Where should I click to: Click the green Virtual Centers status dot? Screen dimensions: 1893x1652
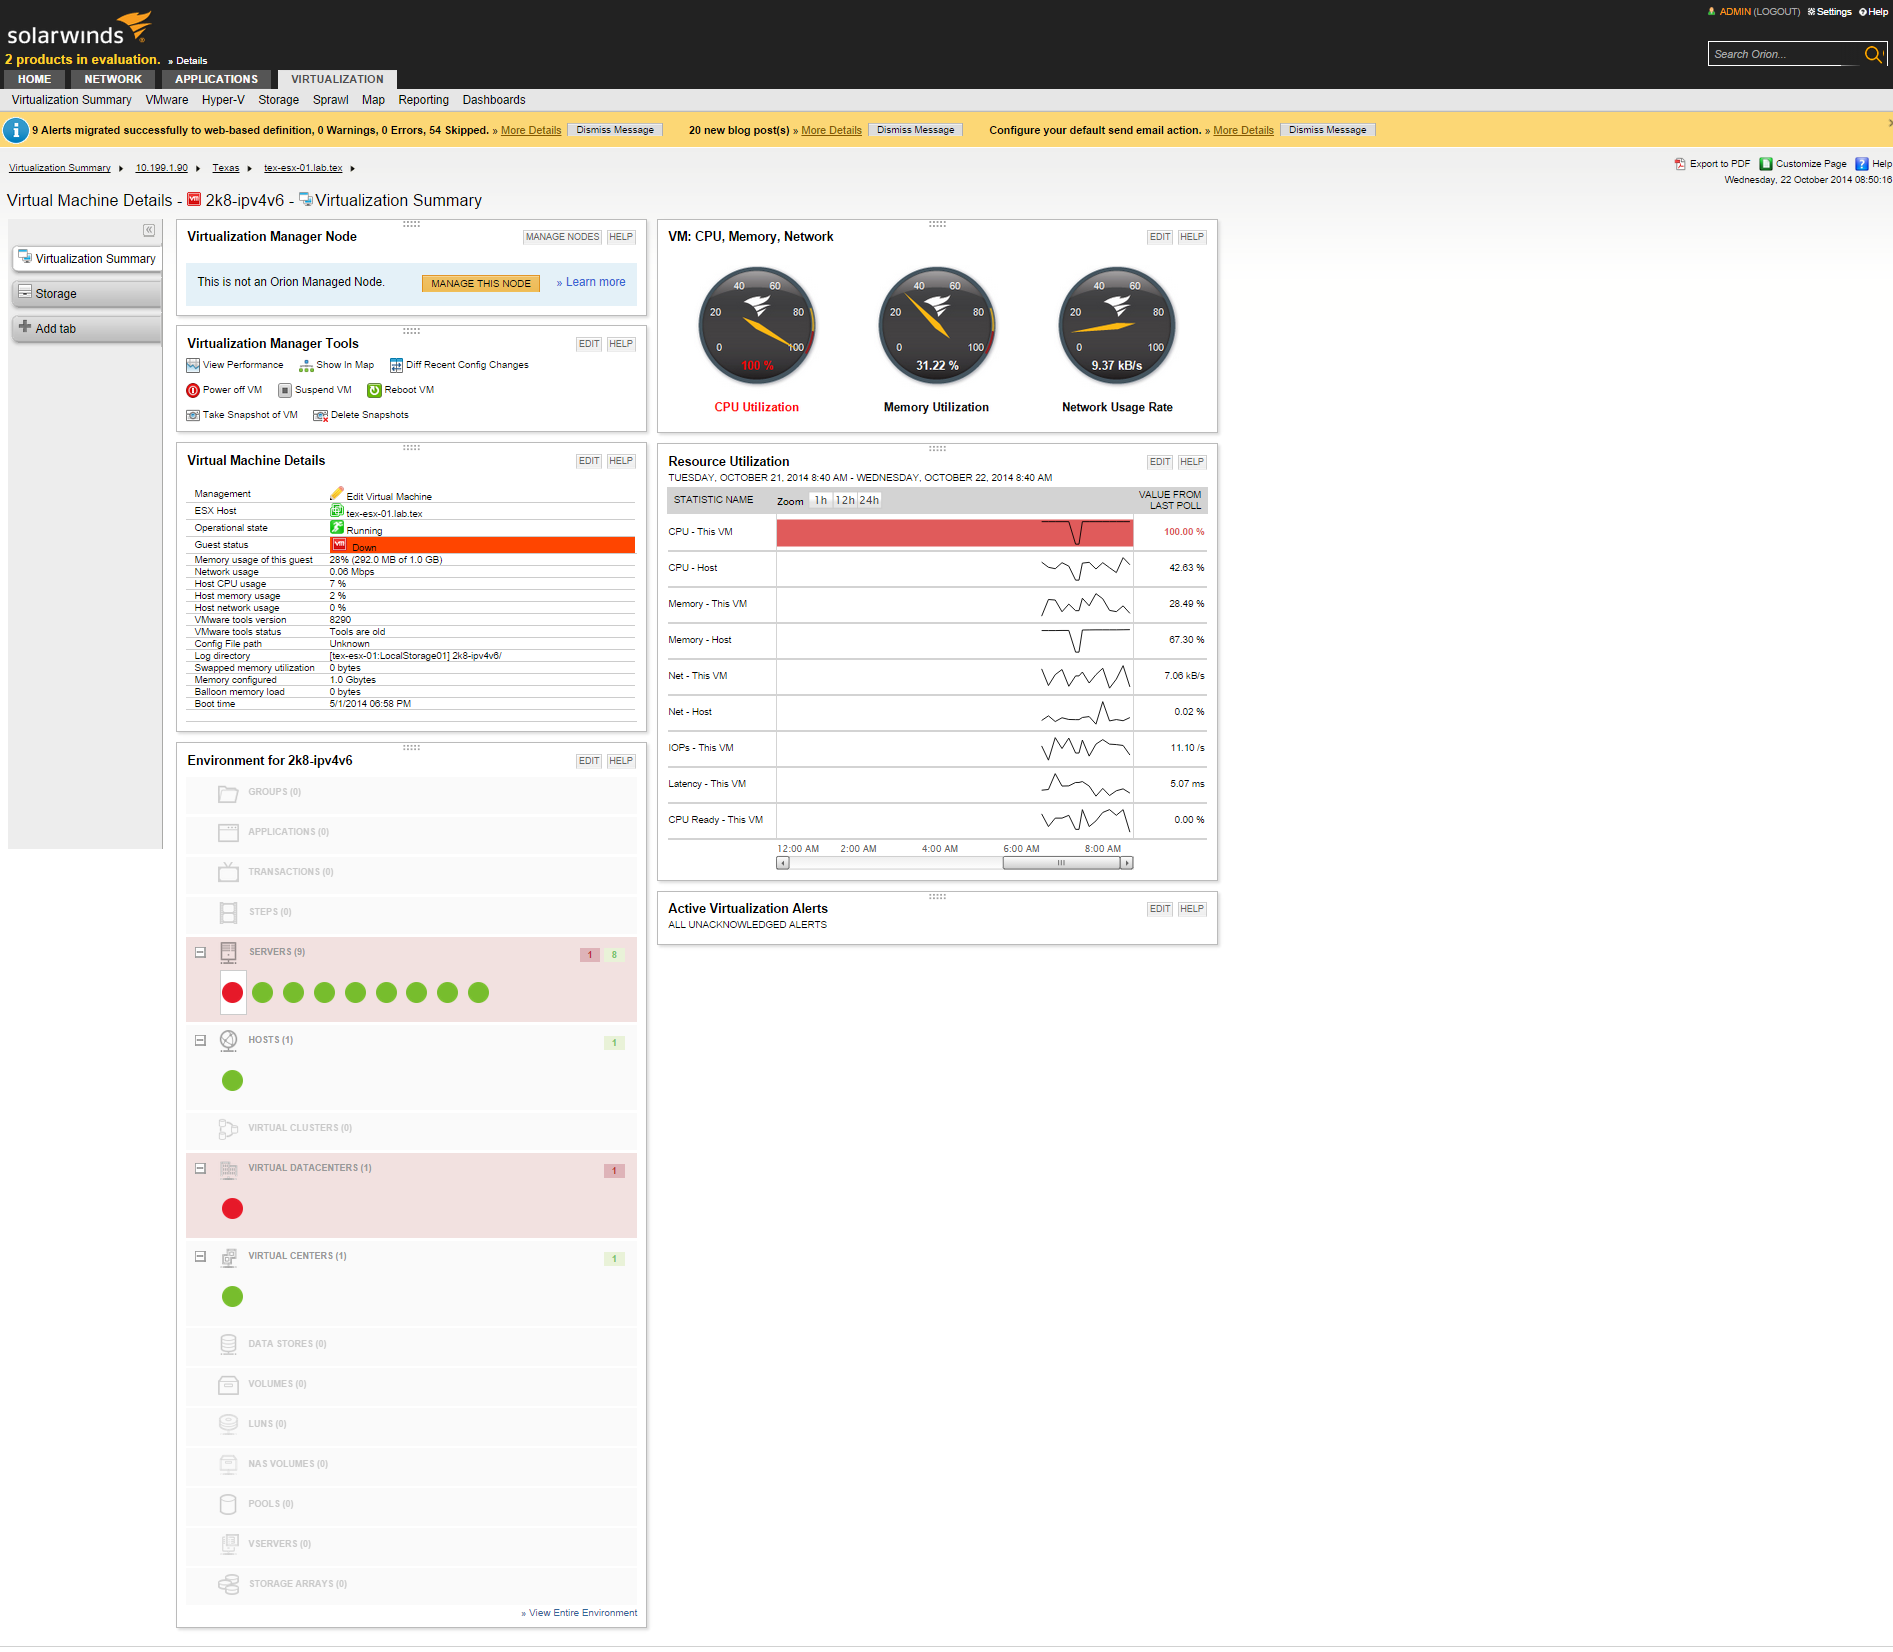coord(233,1297)
